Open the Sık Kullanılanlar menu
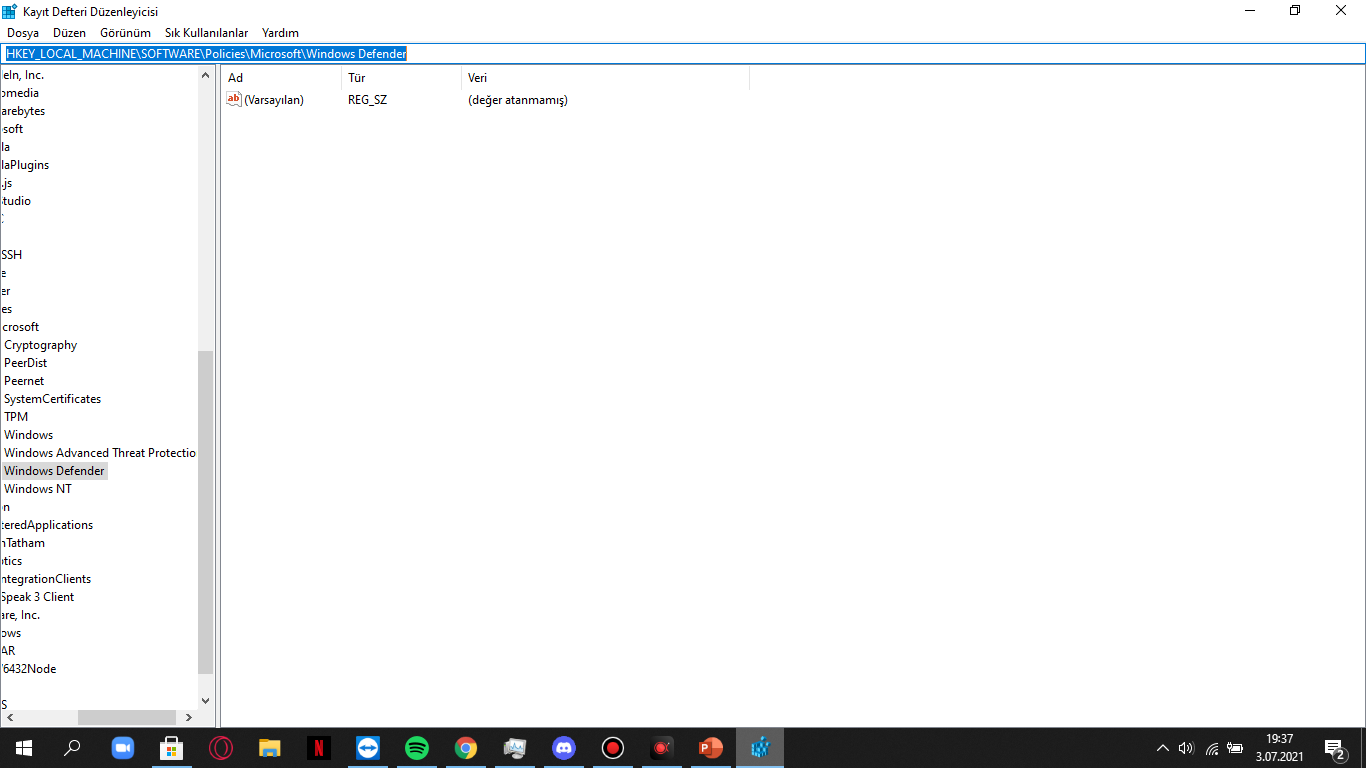 [x=207, y=33]
